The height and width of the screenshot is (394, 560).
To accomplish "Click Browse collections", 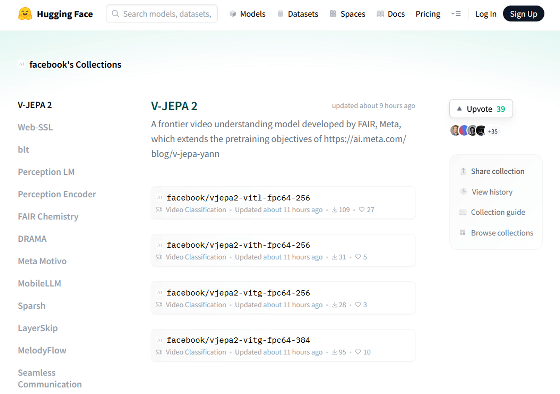I will click(502, 233).
